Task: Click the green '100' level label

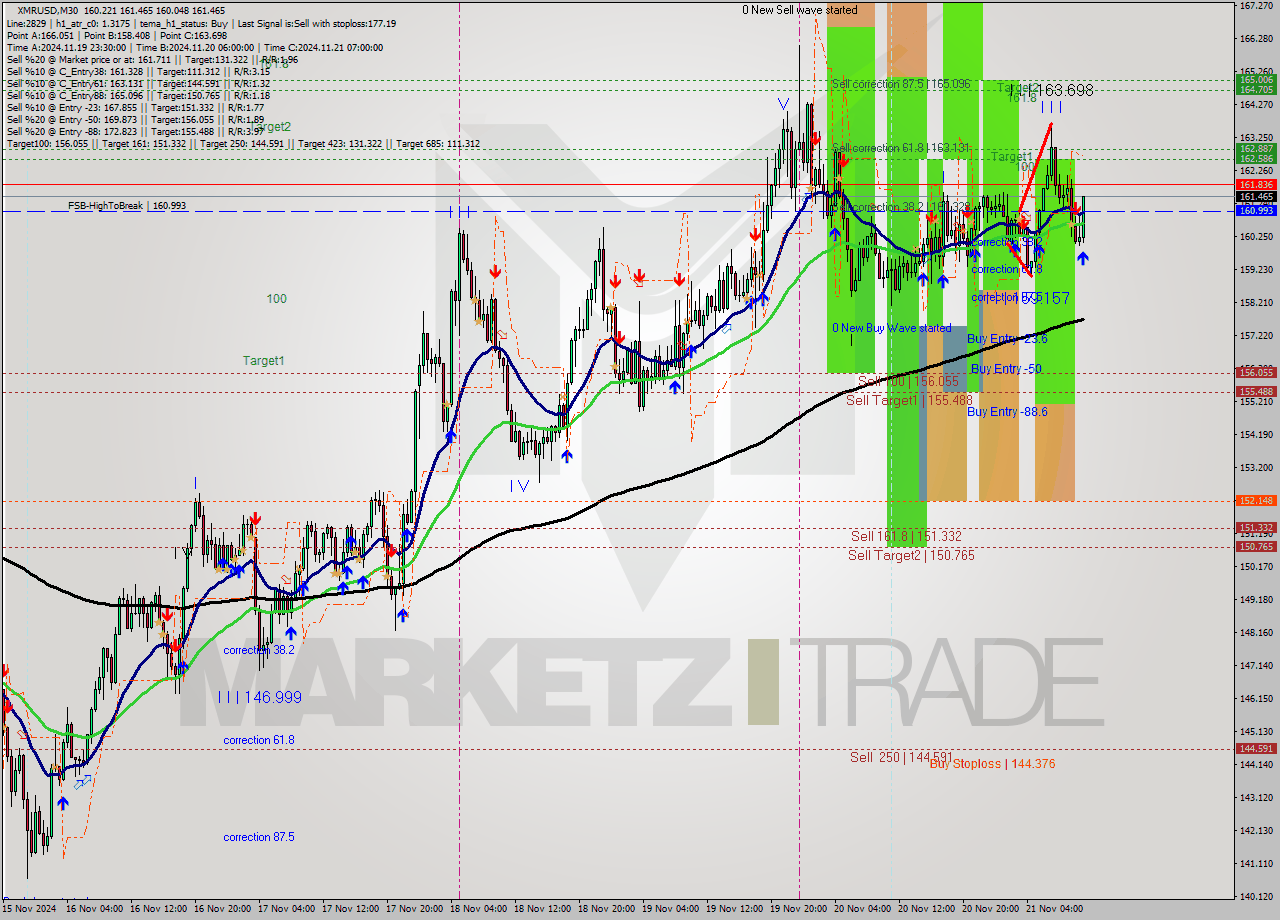Action: 277,299
